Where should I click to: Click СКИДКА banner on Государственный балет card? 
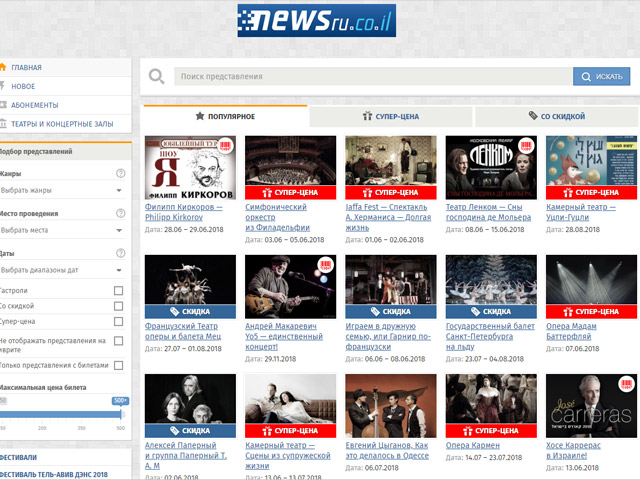(491, 312)
